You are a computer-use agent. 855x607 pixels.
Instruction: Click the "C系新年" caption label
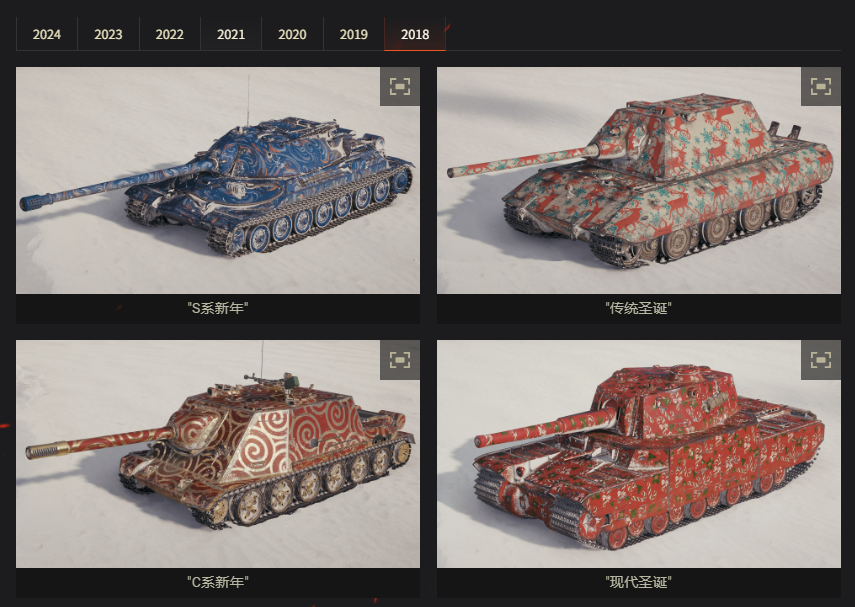click(x=218, y=582)
